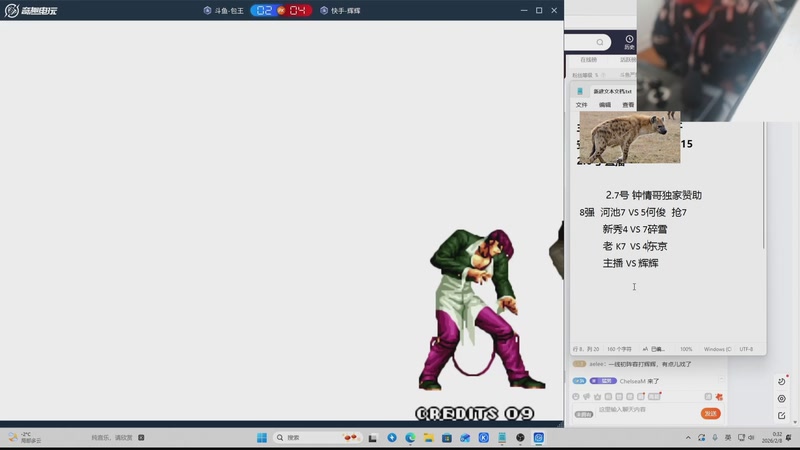The image size is (800, 450).
Task: Click the Windows taskbar search box
Action: tap(316, 437)
